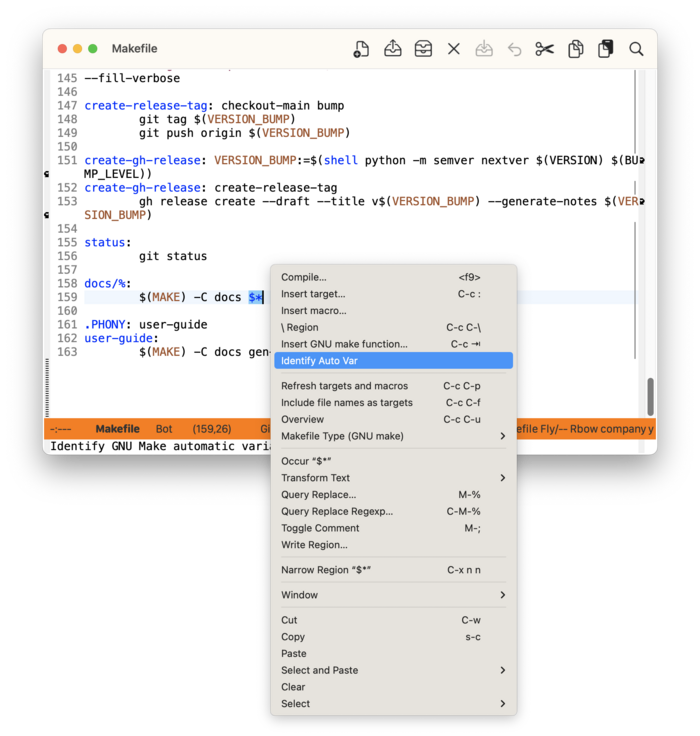The height and width of the screenshot is (736, 700).
Task: Click the vertical scrollbar thumb of the editor
Action: point(650,397)
